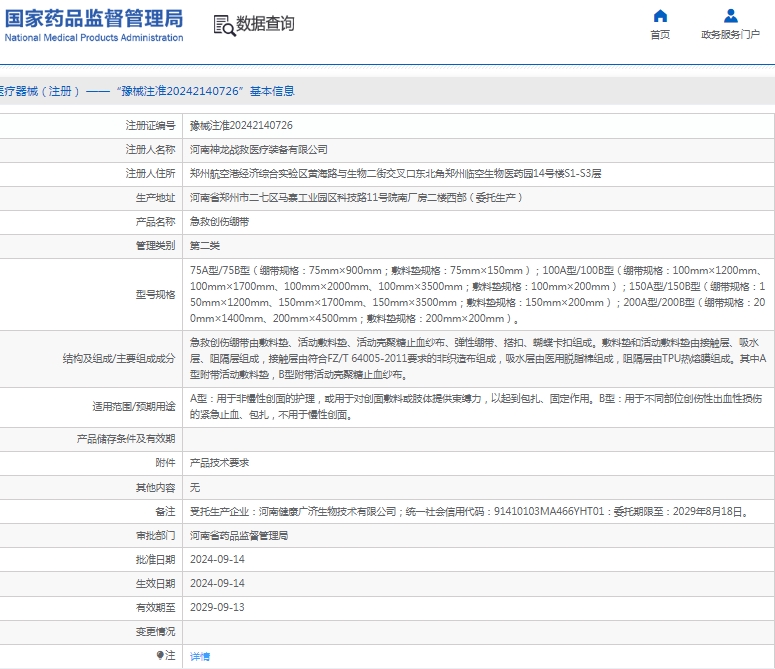The width and height of the screenshot is (775, 669).
Task: Select the 产品技术要求 attachment value
Action: [x=219, y=463]
